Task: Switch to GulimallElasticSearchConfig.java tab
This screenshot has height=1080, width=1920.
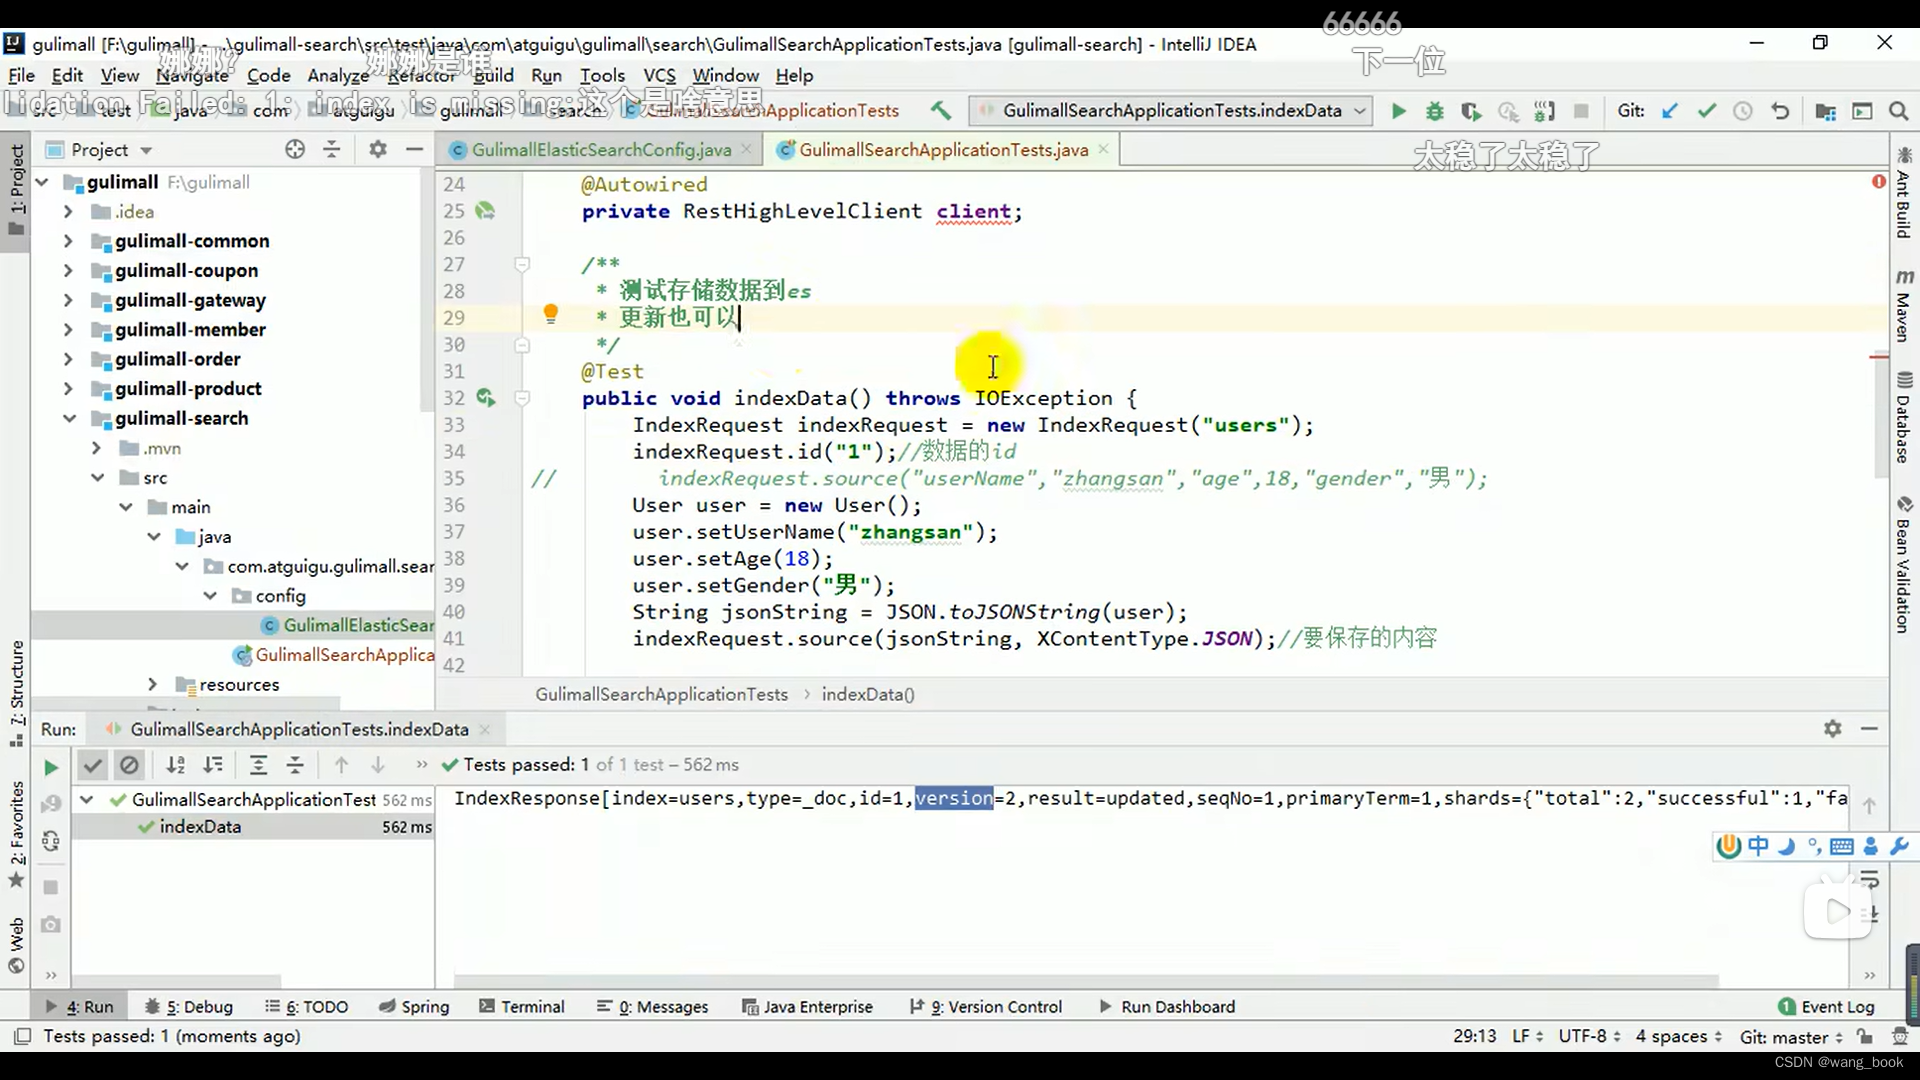Action: tap(600, 149)
